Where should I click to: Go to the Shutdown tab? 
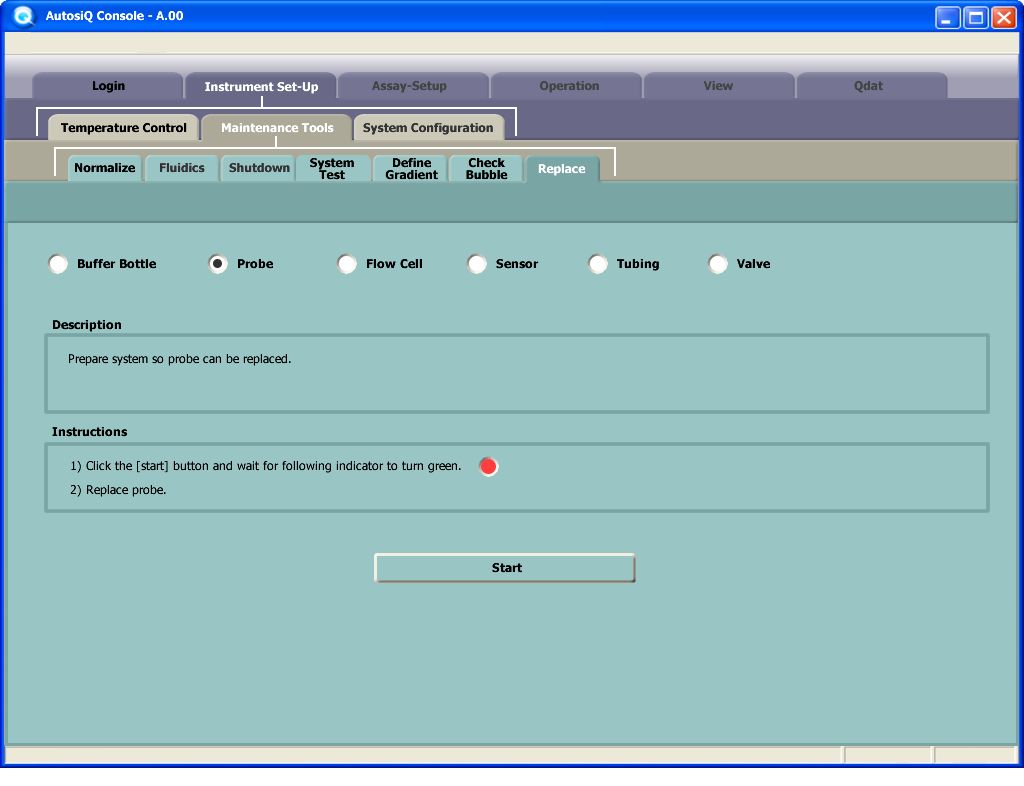point(259,168)
